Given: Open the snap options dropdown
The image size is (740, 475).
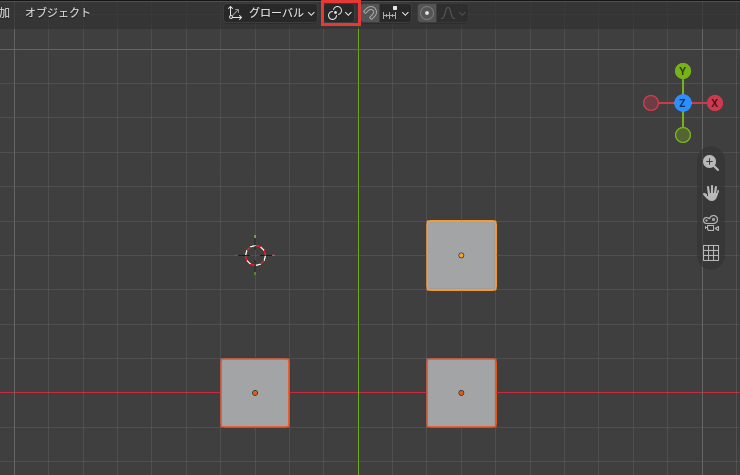Looking at the screenshot, I should 395,13.
